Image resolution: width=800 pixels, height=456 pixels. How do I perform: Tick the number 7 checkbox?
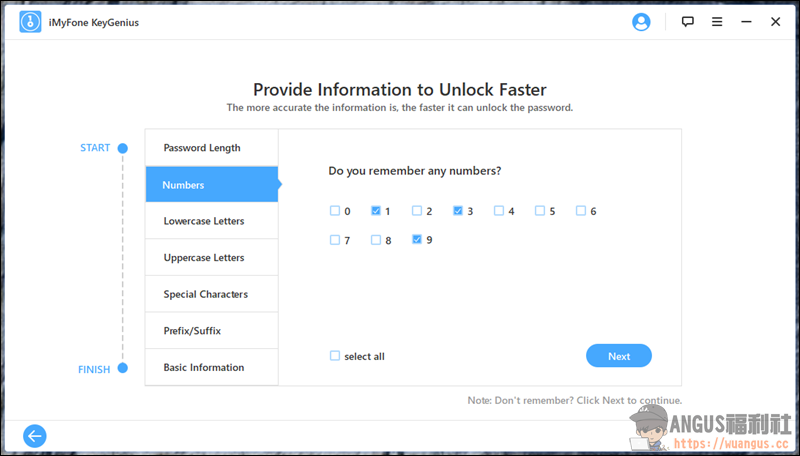pos(335,240)
